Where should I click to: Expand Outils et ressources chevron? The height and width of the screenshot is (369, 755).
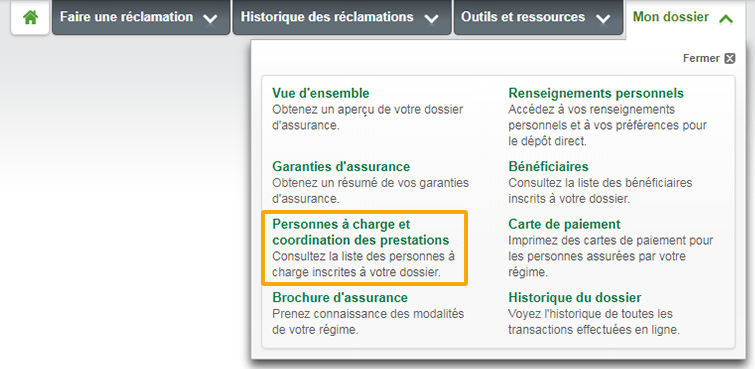pyautogui.click(x=602, y=19)
